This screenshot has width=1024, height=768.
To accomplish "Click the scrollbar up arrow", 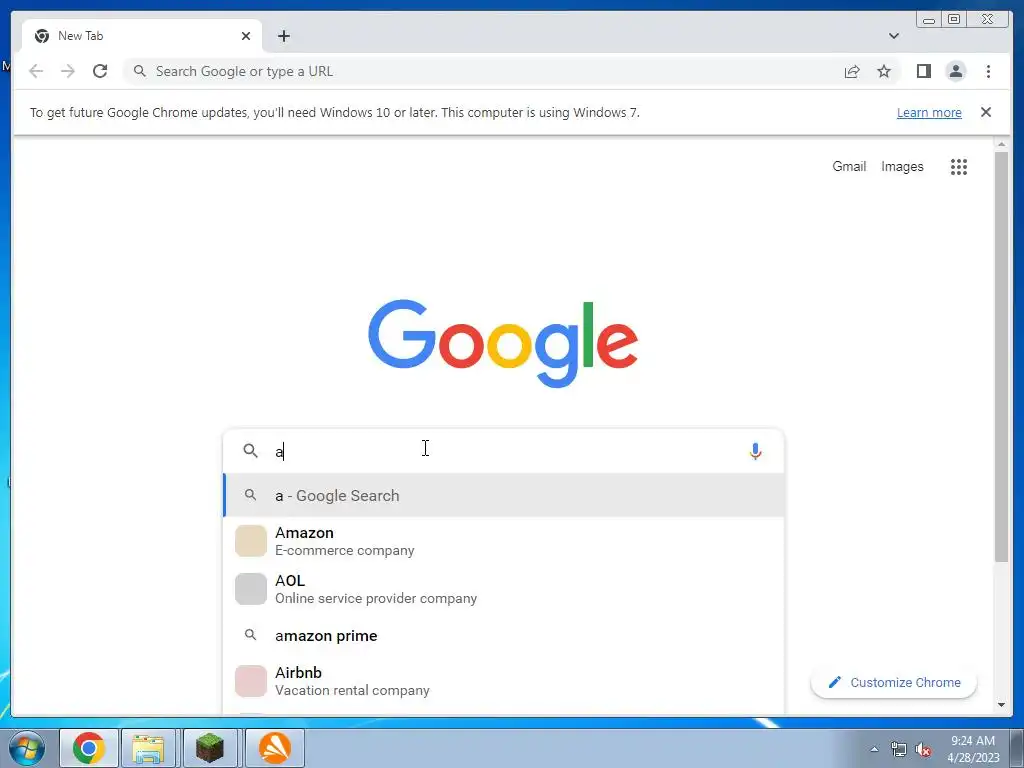I will [1001, 144].
